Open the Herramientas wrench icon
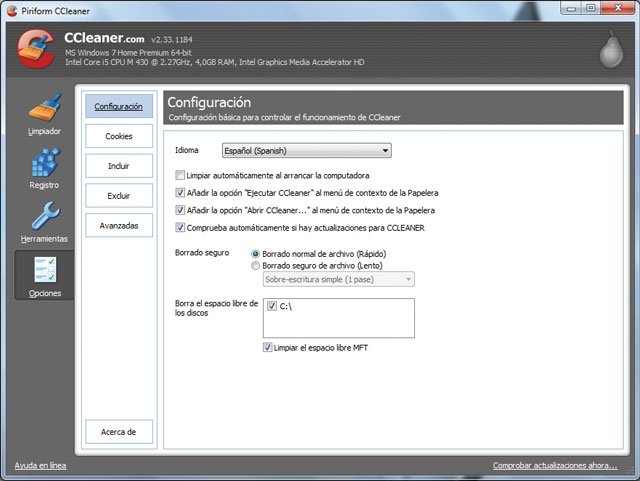 (x=45, y=216)
